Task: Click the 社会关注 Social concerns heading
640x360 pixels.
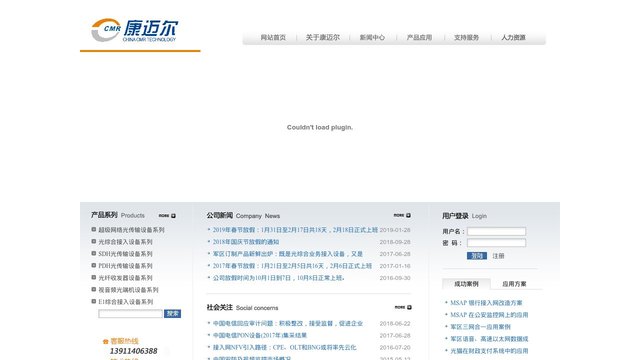Action: [x=242, y=307]
